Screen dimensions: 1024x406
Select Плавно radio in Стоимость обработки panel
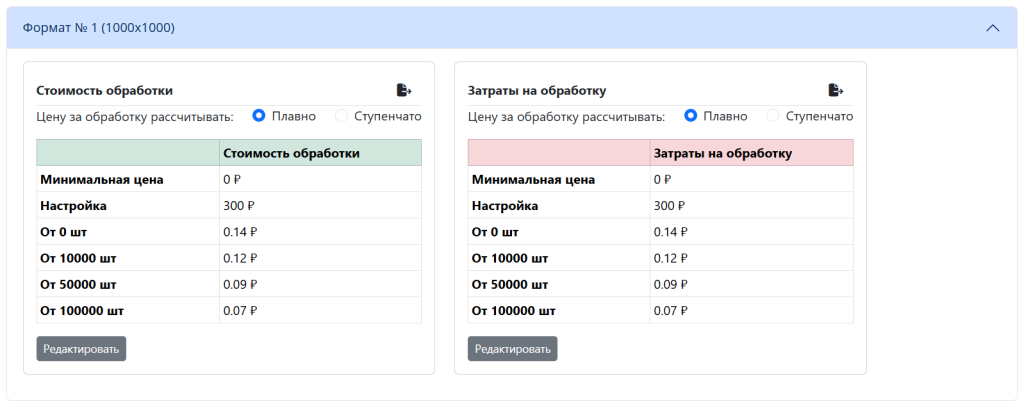coord(259,116)
